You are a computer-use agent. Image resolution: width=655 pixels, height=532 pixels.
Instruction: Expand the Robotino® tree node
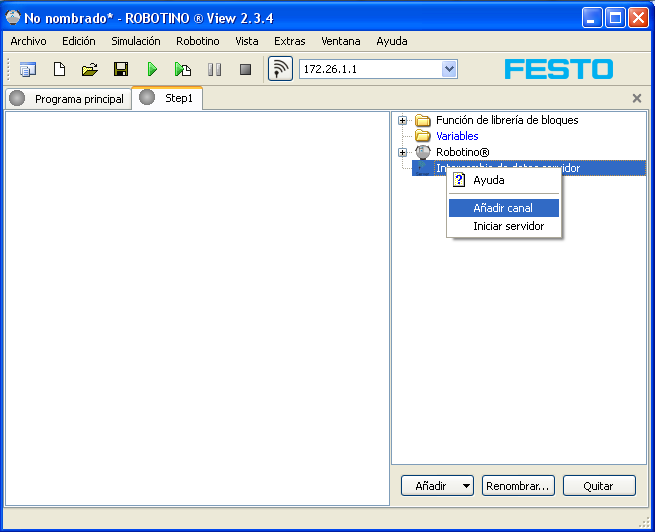click(402, 152)
